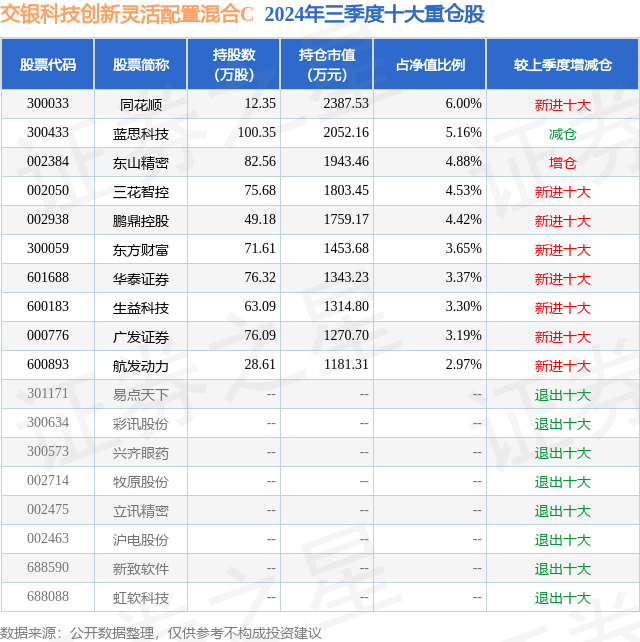Viewport: 640px width, 642px height.
Task: Click stock name 东方财富
Action: (x=141, y=250)
